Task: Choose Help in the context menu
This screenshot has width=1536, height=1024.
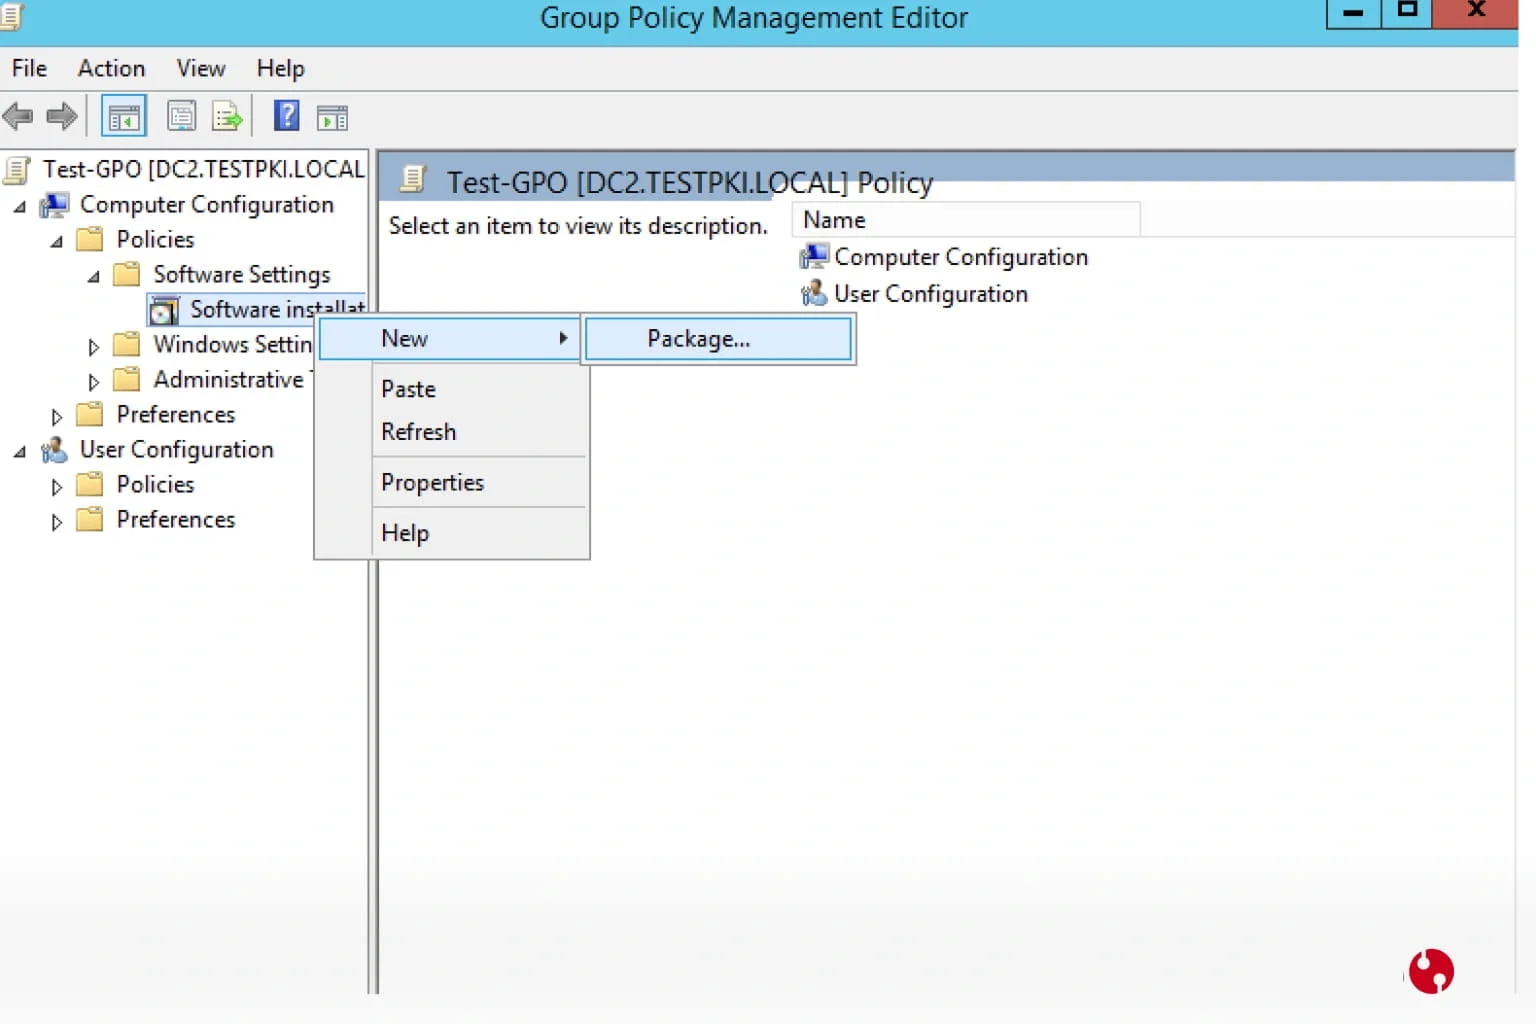Action: [452, 533]
